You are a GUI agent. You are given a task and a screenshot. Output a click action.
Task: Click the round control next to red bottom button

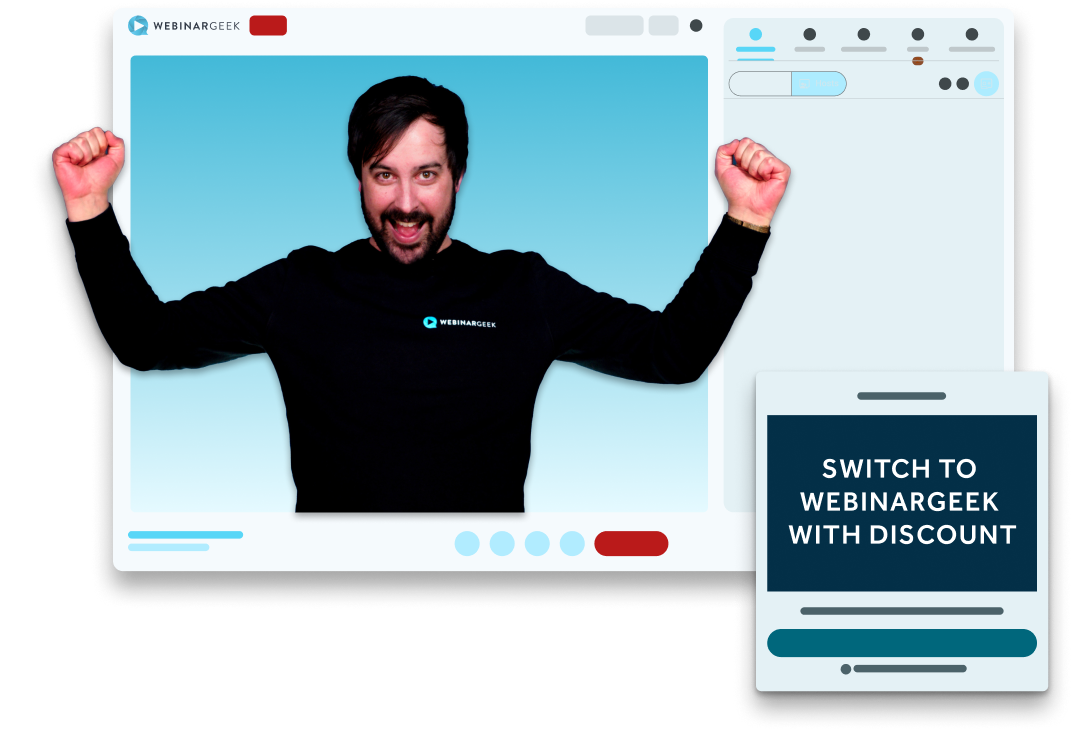tap(572, 543)
